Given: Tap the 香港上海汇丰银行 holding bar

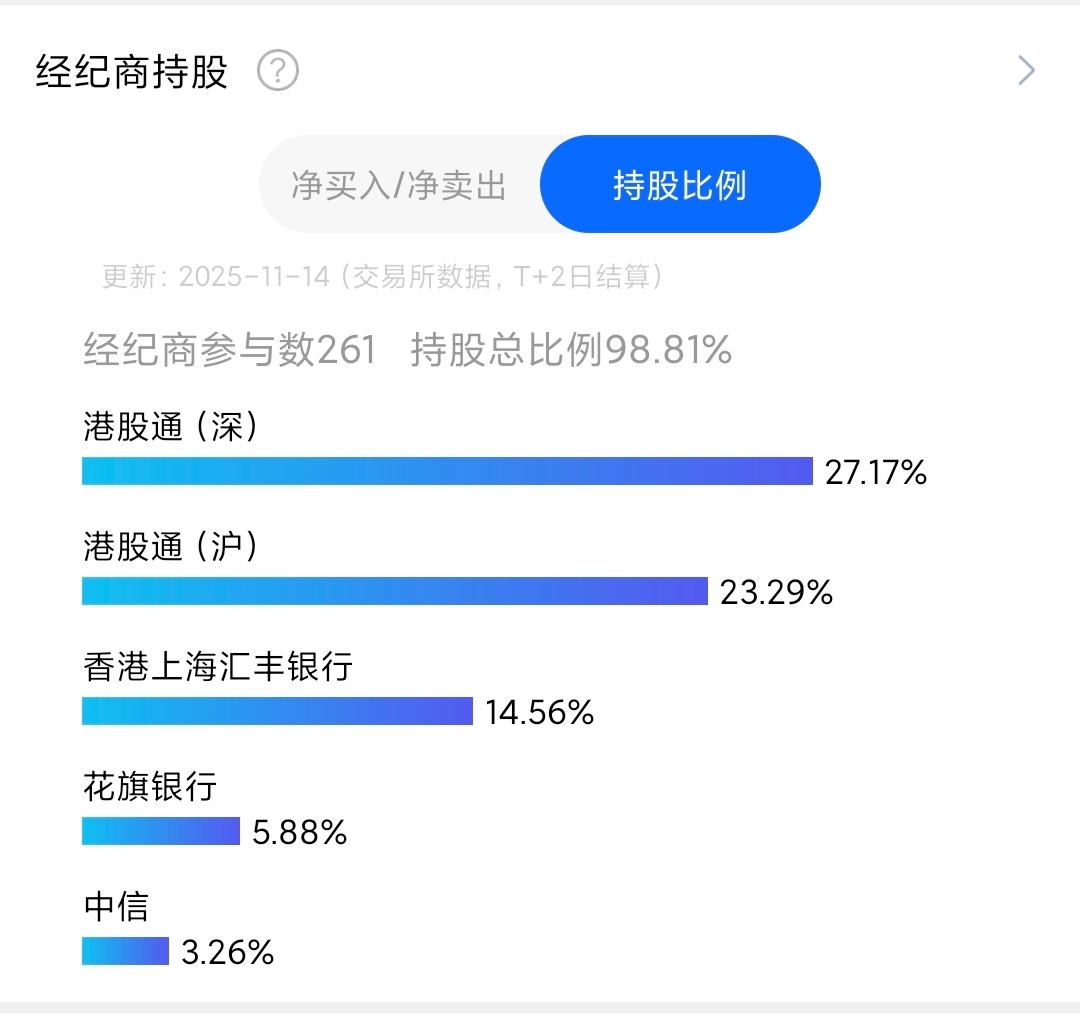Looking at the screenshot, I should 278,711.
